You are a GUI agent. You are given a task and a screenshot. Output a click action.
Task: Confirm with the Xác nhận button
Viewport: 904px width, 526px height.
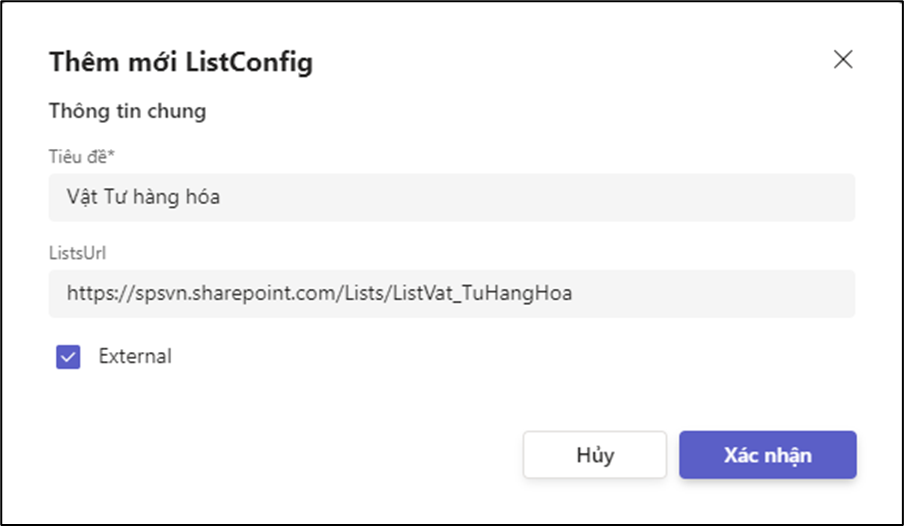(x=767, y=455)
